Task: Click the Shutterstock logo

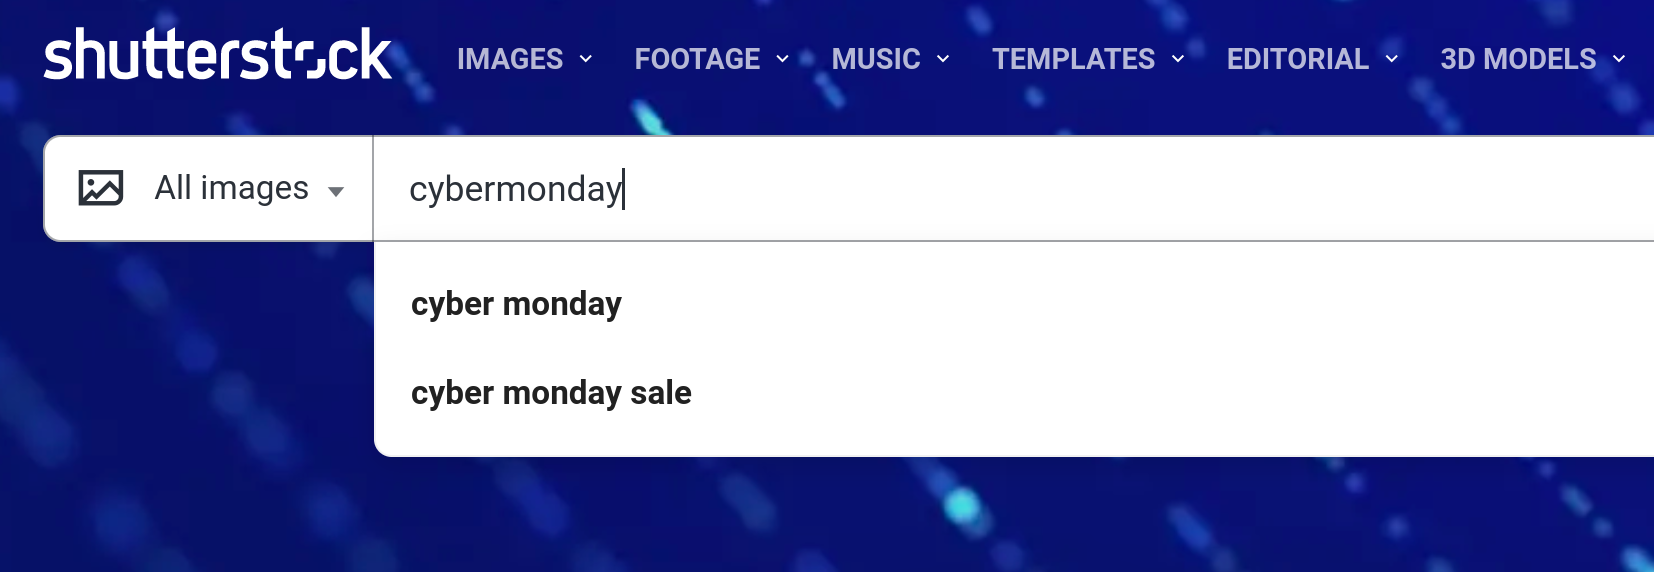Action: tap(218, 55)
